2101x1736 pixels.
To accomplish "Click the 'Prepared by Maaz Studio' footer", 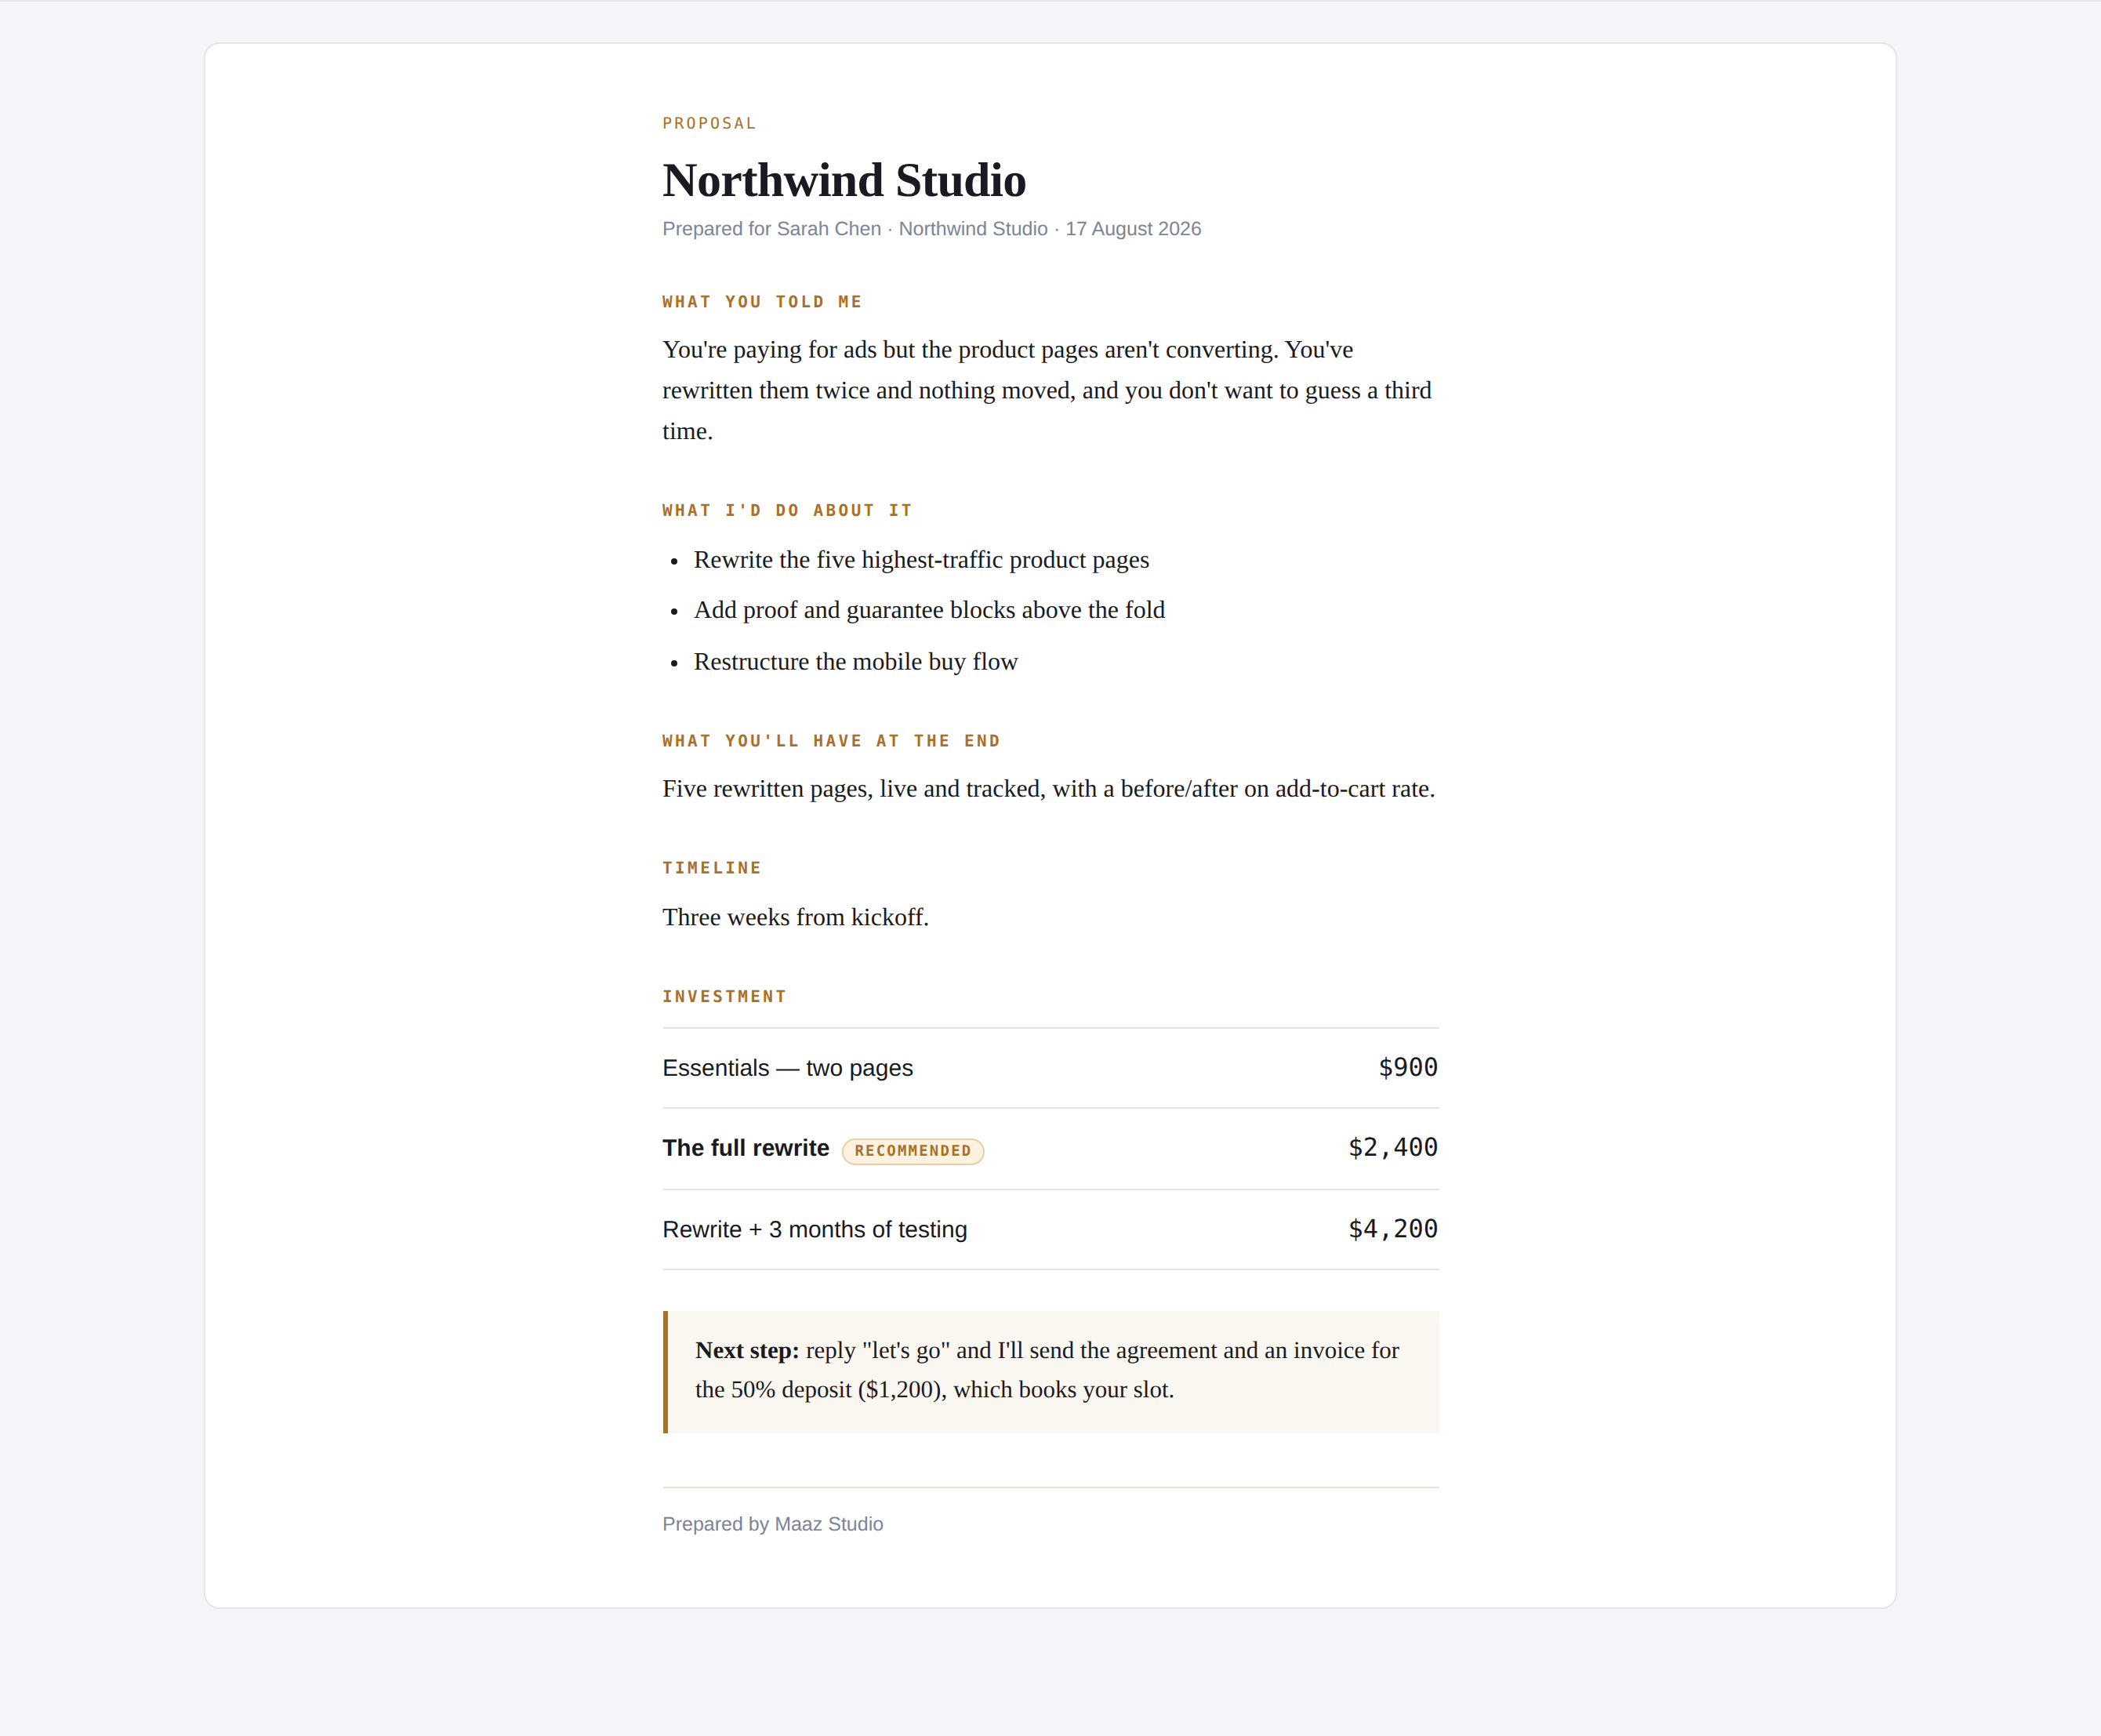I will tap(772, 1524).
